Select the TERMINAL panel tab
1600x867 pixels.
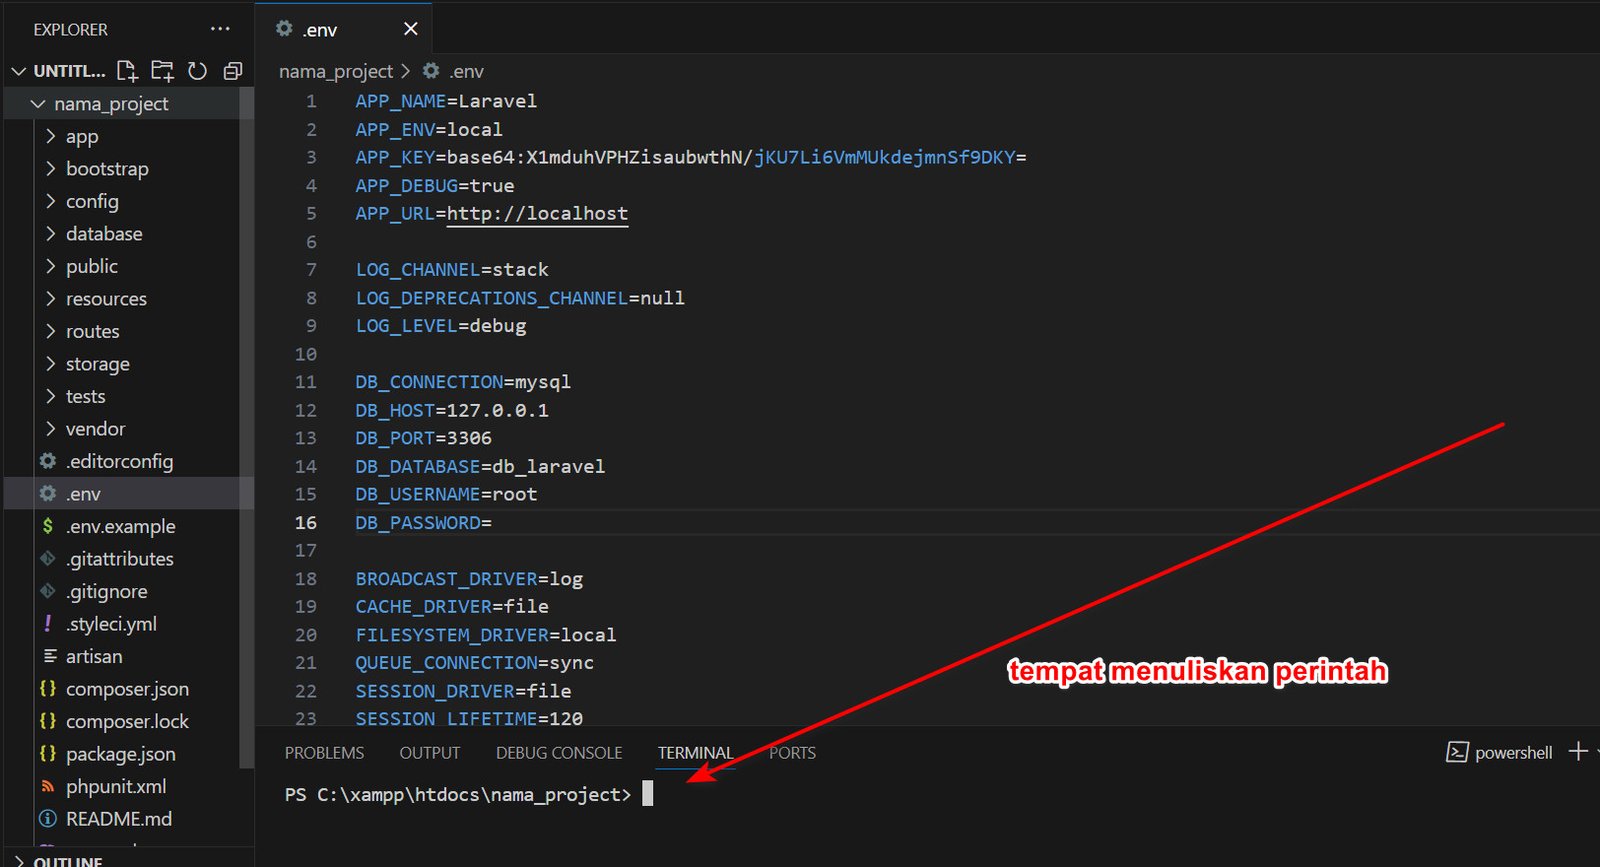(x=695, y=752)
